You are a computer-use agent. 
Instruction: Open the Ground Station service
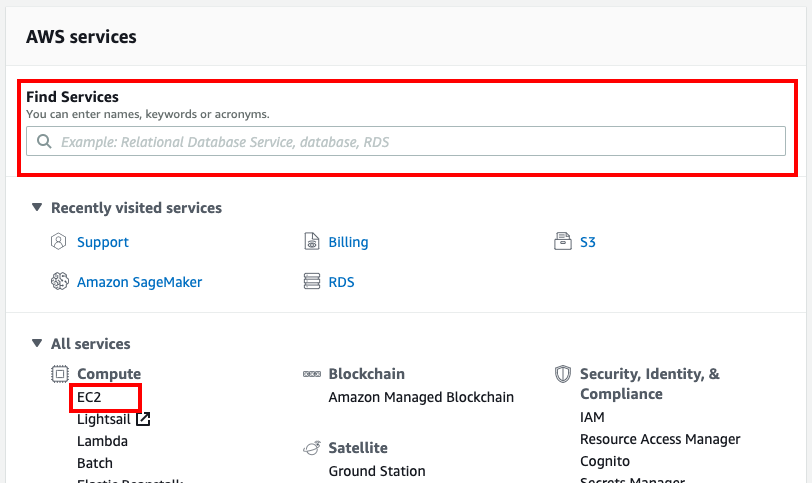(377, 471)
